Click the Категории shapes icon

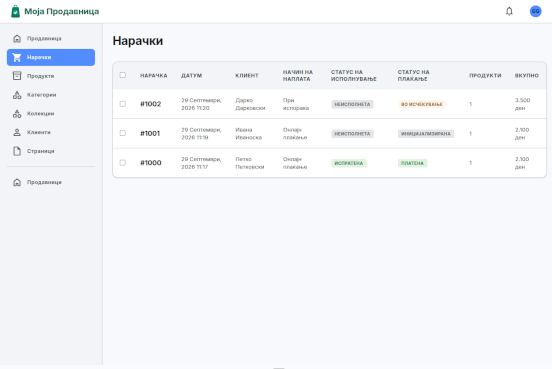click(x=17, y=94)
